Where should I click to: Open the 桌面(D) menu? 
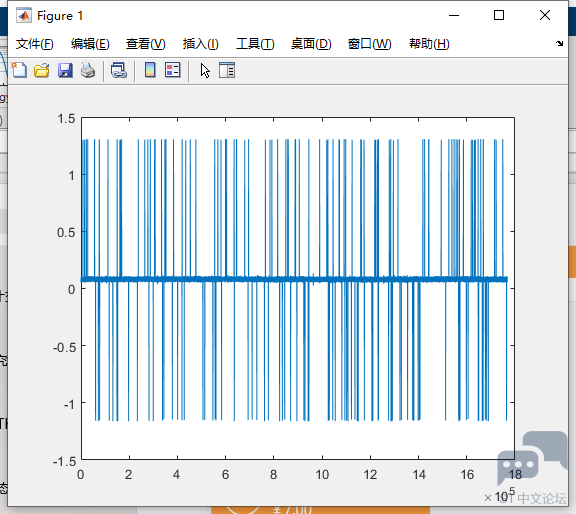(311, 44)
